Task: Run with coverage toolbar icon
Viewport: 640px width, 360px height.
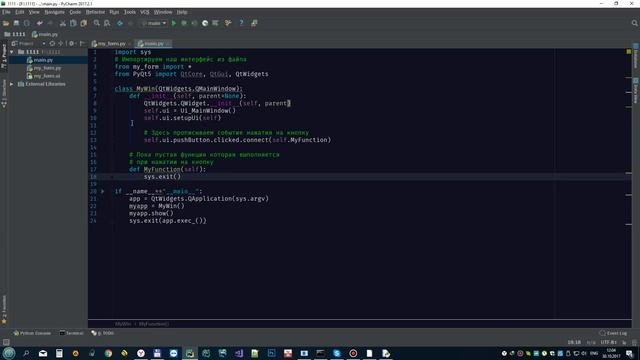Action: [x=195, y=23]
